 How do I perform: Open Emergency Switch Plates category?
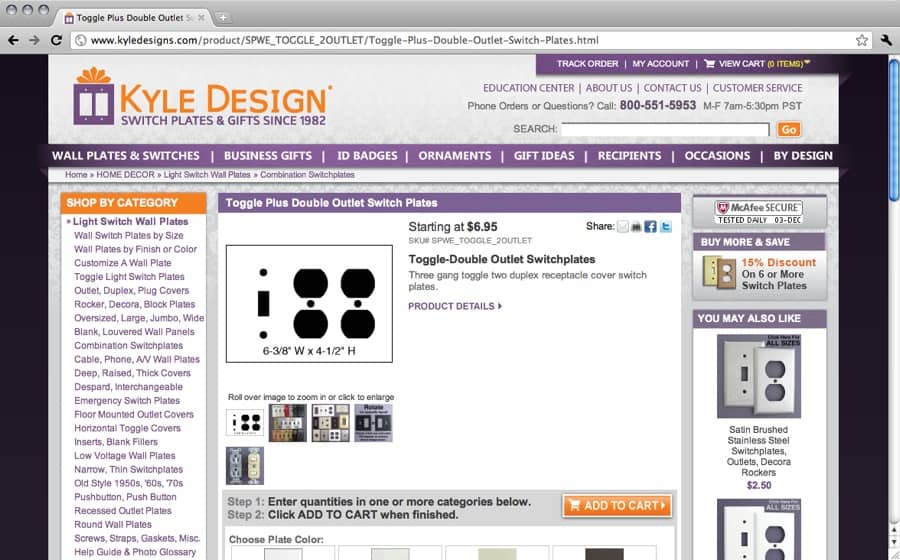[127, 400]
